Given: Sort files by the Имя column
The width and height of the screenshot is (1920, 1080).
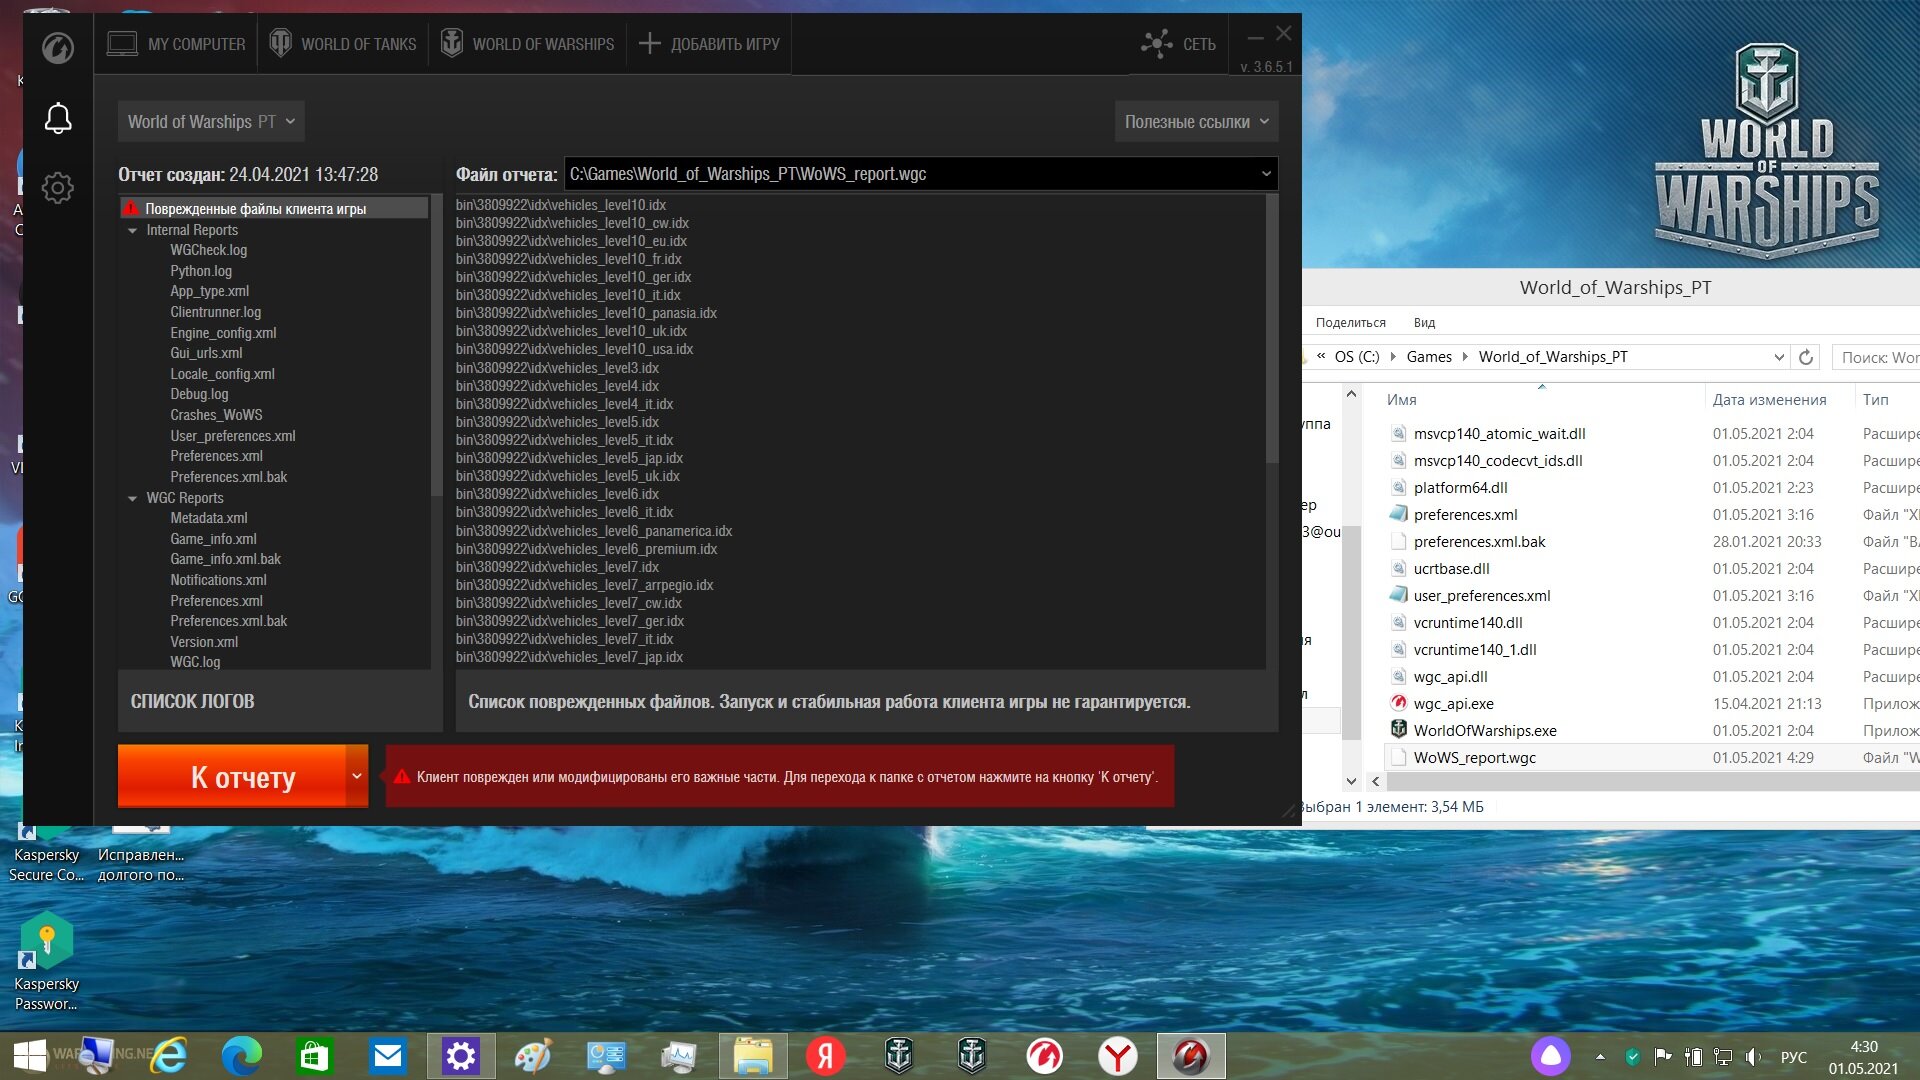Looking at the screenshot, I should click(1401, 399).
